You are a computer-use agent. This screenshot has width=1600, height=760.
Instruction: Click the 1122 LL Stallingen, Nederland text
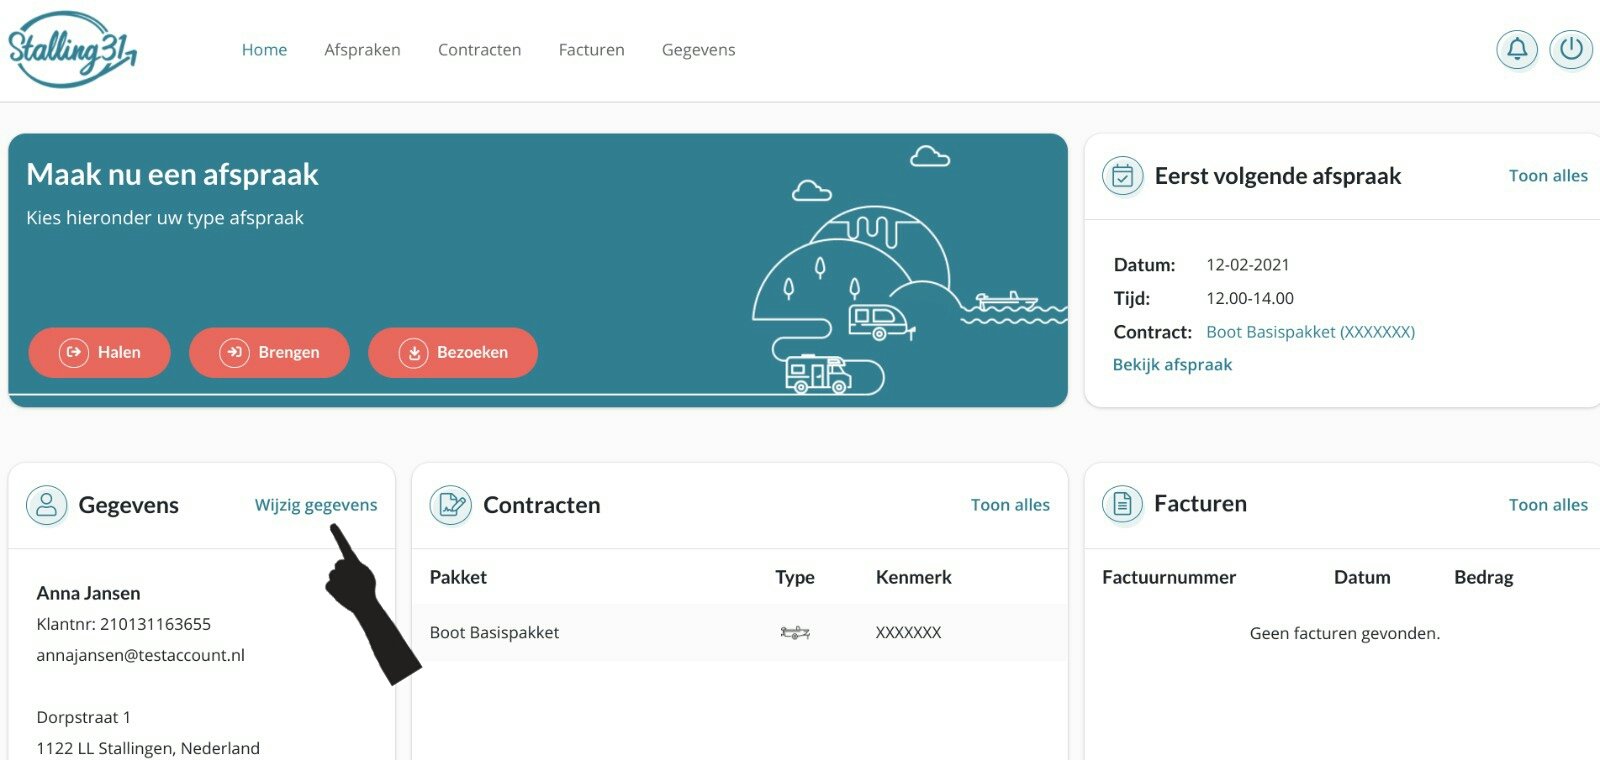[x=148, y=748]
